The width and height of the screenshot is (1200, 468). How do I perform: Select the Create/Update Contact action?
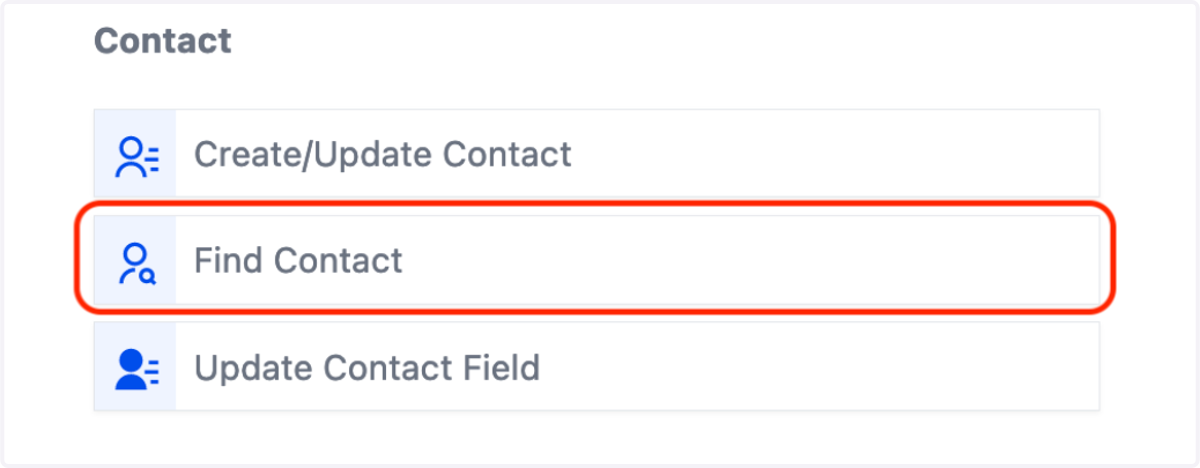(597, 153)
